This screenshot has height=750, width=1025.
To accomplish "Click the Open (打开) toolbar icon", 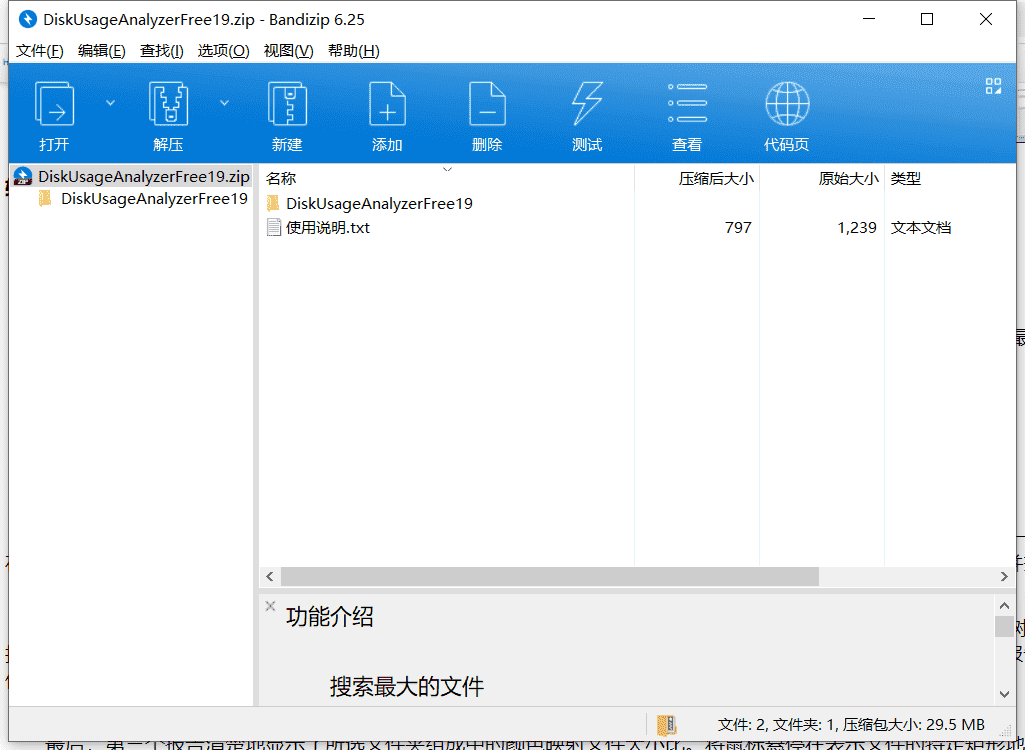I will [54, 103].
